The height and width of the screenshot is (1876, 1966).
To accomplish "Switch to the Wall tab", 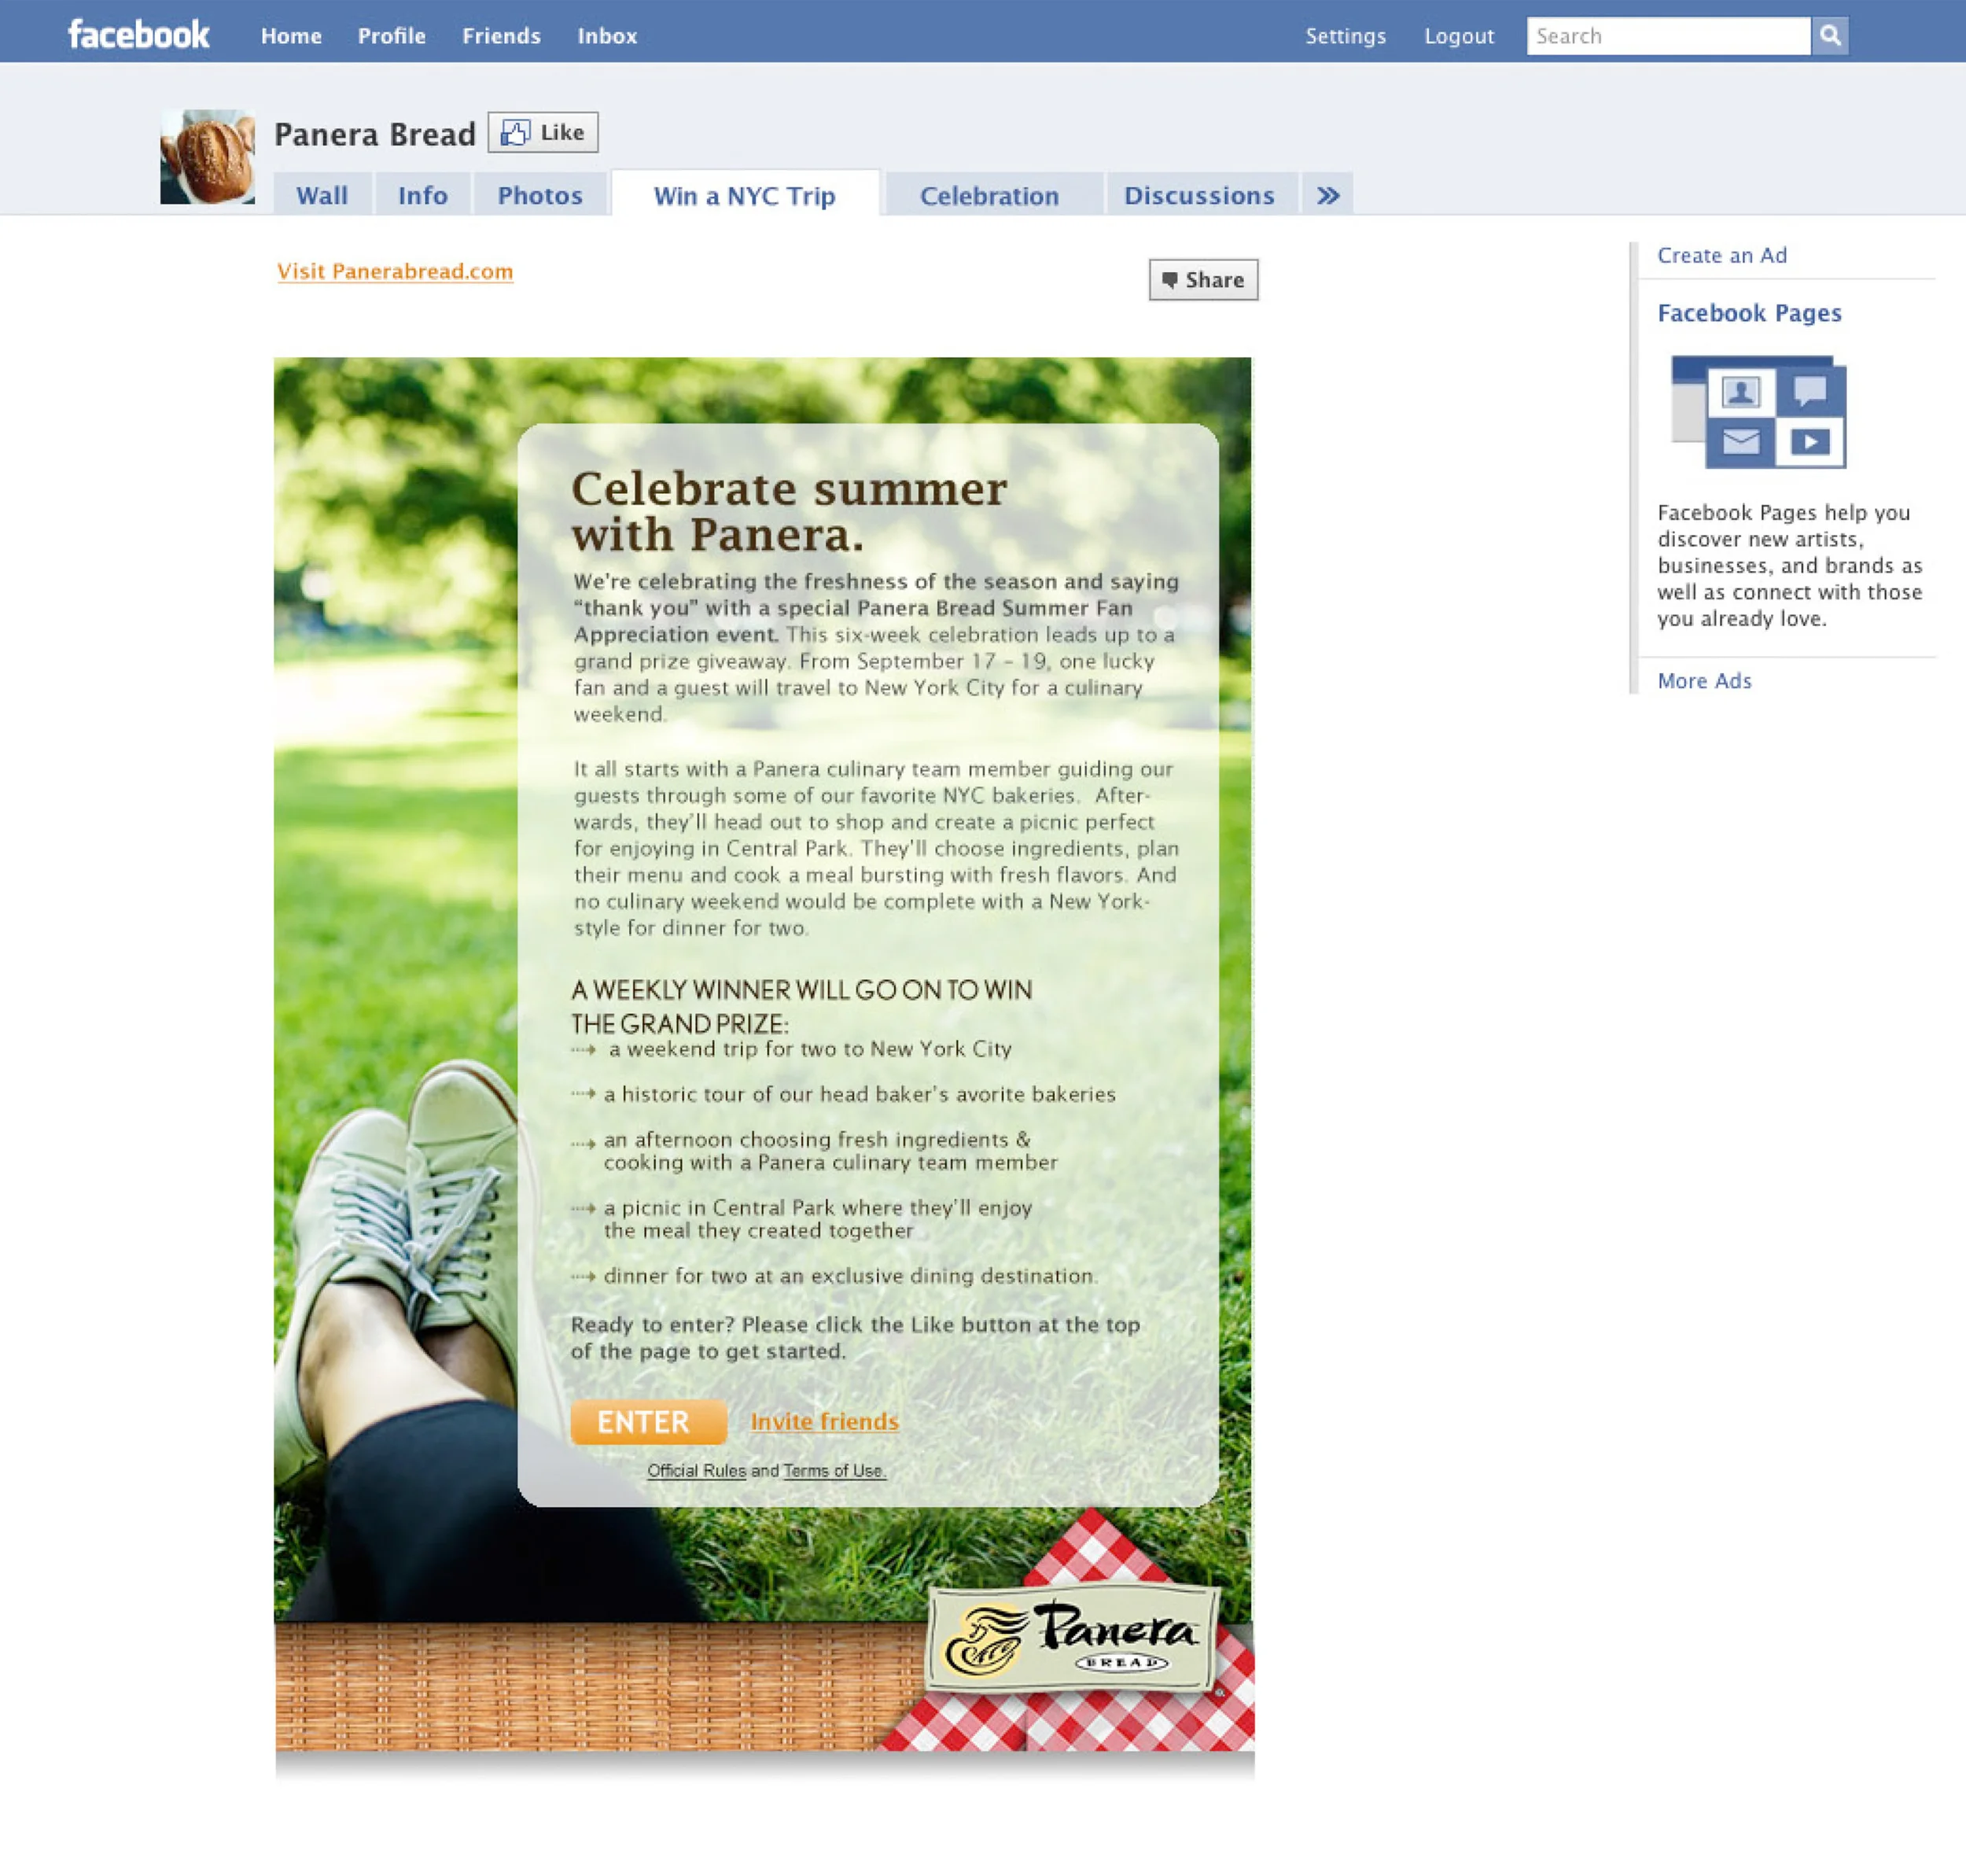I will (x=322, y=195).
